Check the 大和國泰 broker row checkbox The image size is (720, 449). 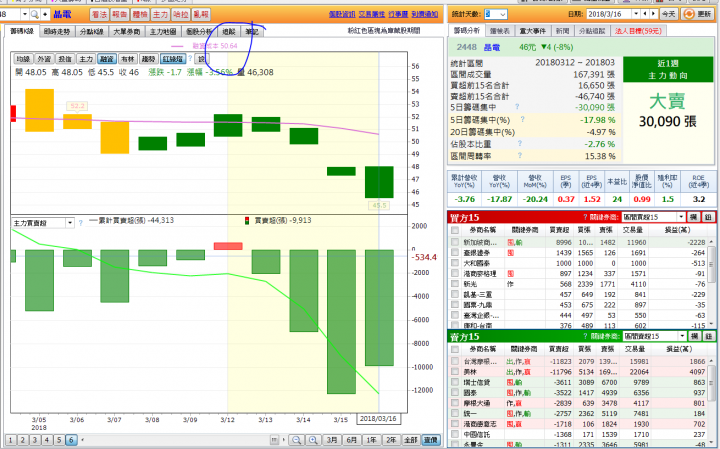pos(455,263)
